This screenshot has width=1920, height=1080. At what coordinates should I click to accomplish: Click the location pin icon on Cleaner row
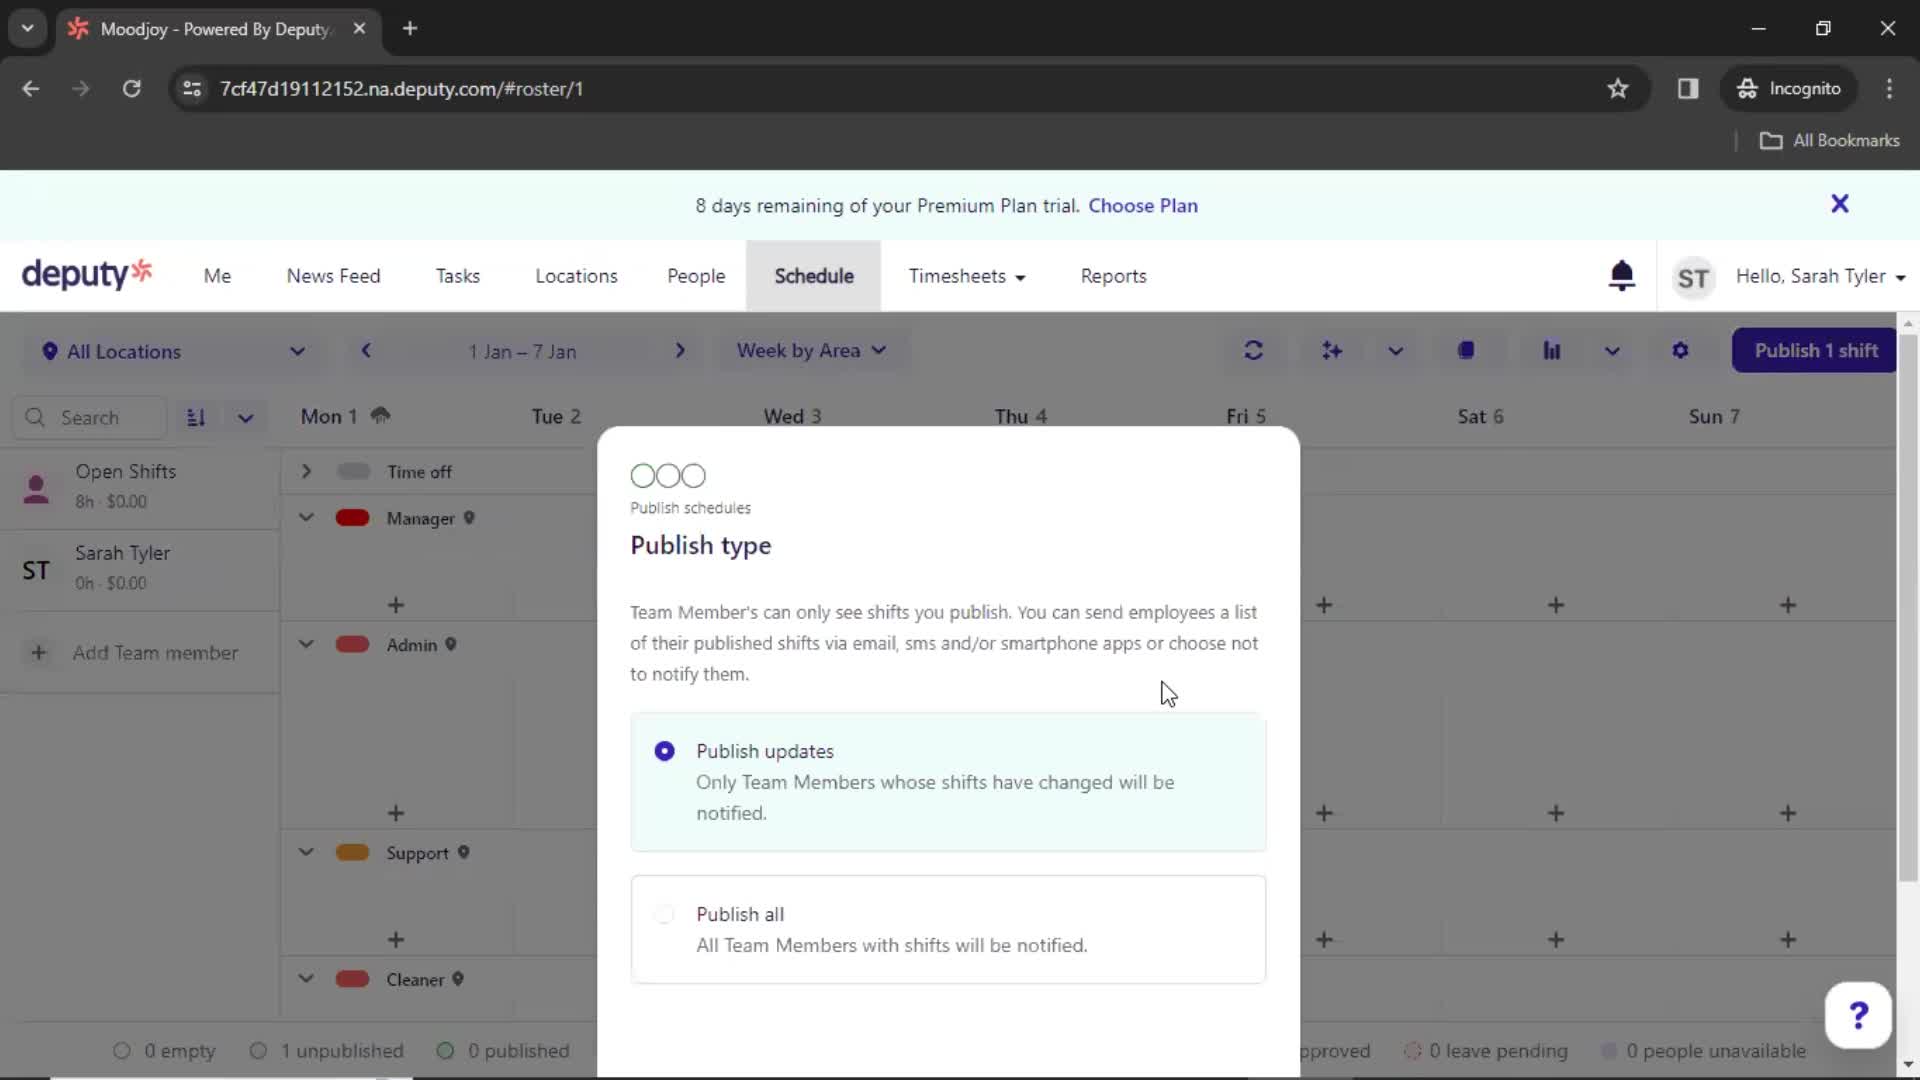[x=458, y=980]
